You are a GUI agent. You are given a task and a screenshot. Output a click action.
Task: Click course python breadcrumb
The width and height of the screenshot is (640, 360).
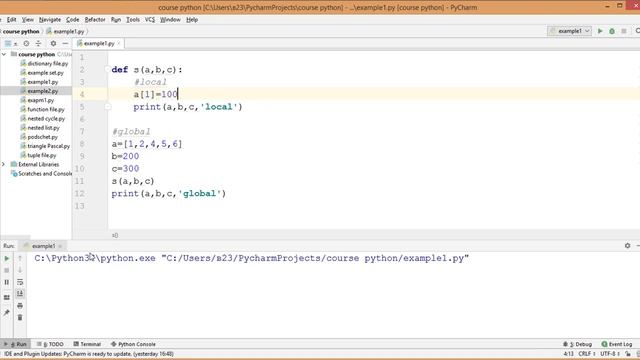21,31
